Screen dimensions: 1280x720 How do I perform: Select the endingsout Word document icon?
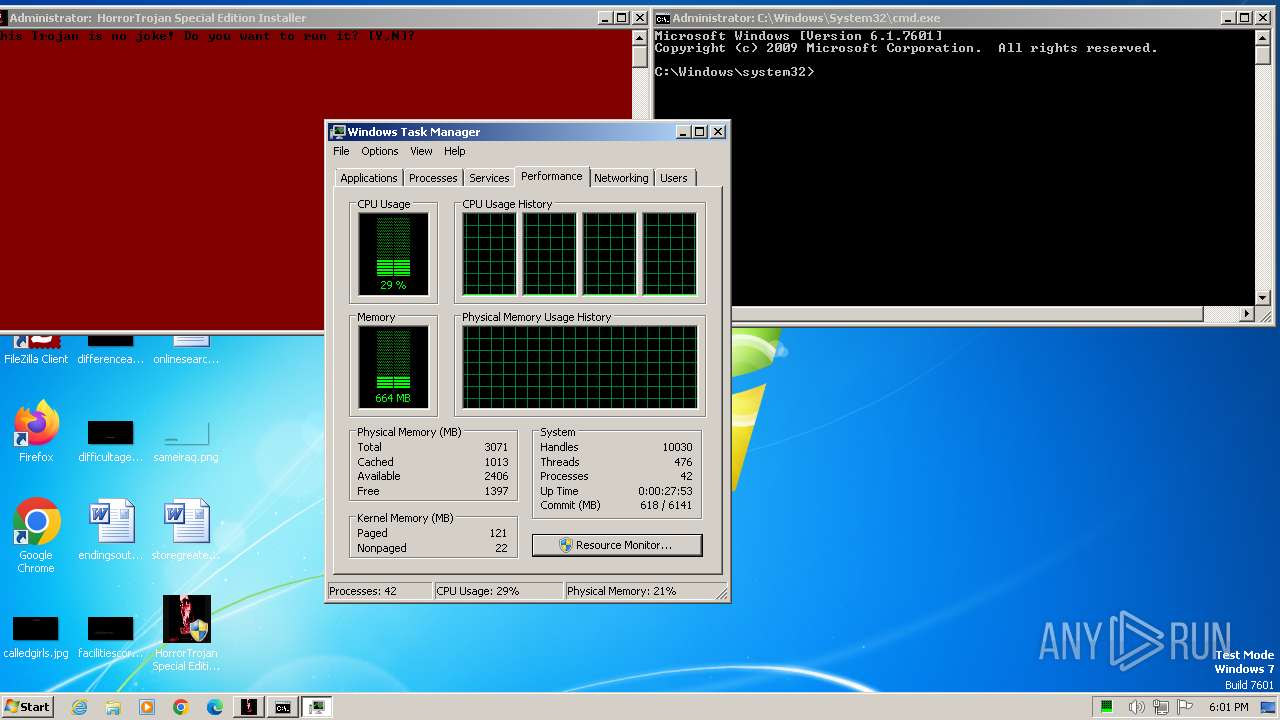point(111,530)
